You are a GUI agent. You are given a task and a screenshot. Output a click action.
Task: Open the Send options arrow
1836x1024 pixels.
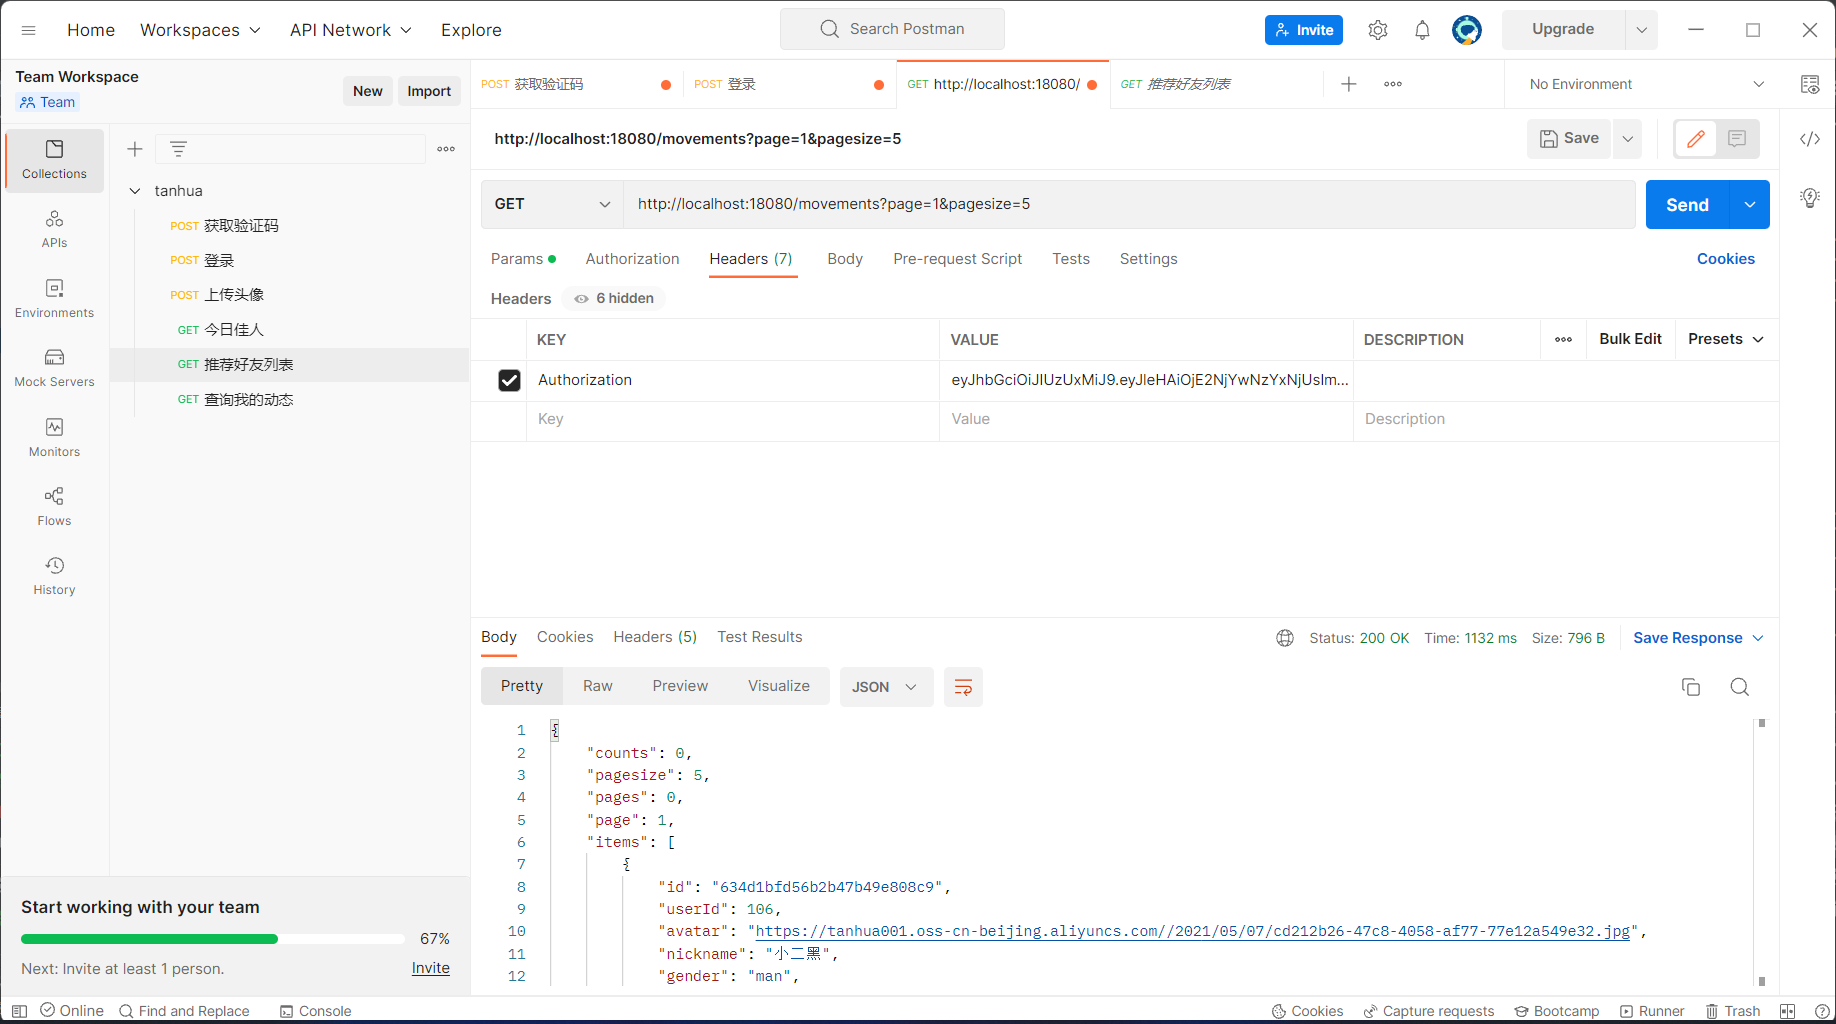click(1750, 204)
